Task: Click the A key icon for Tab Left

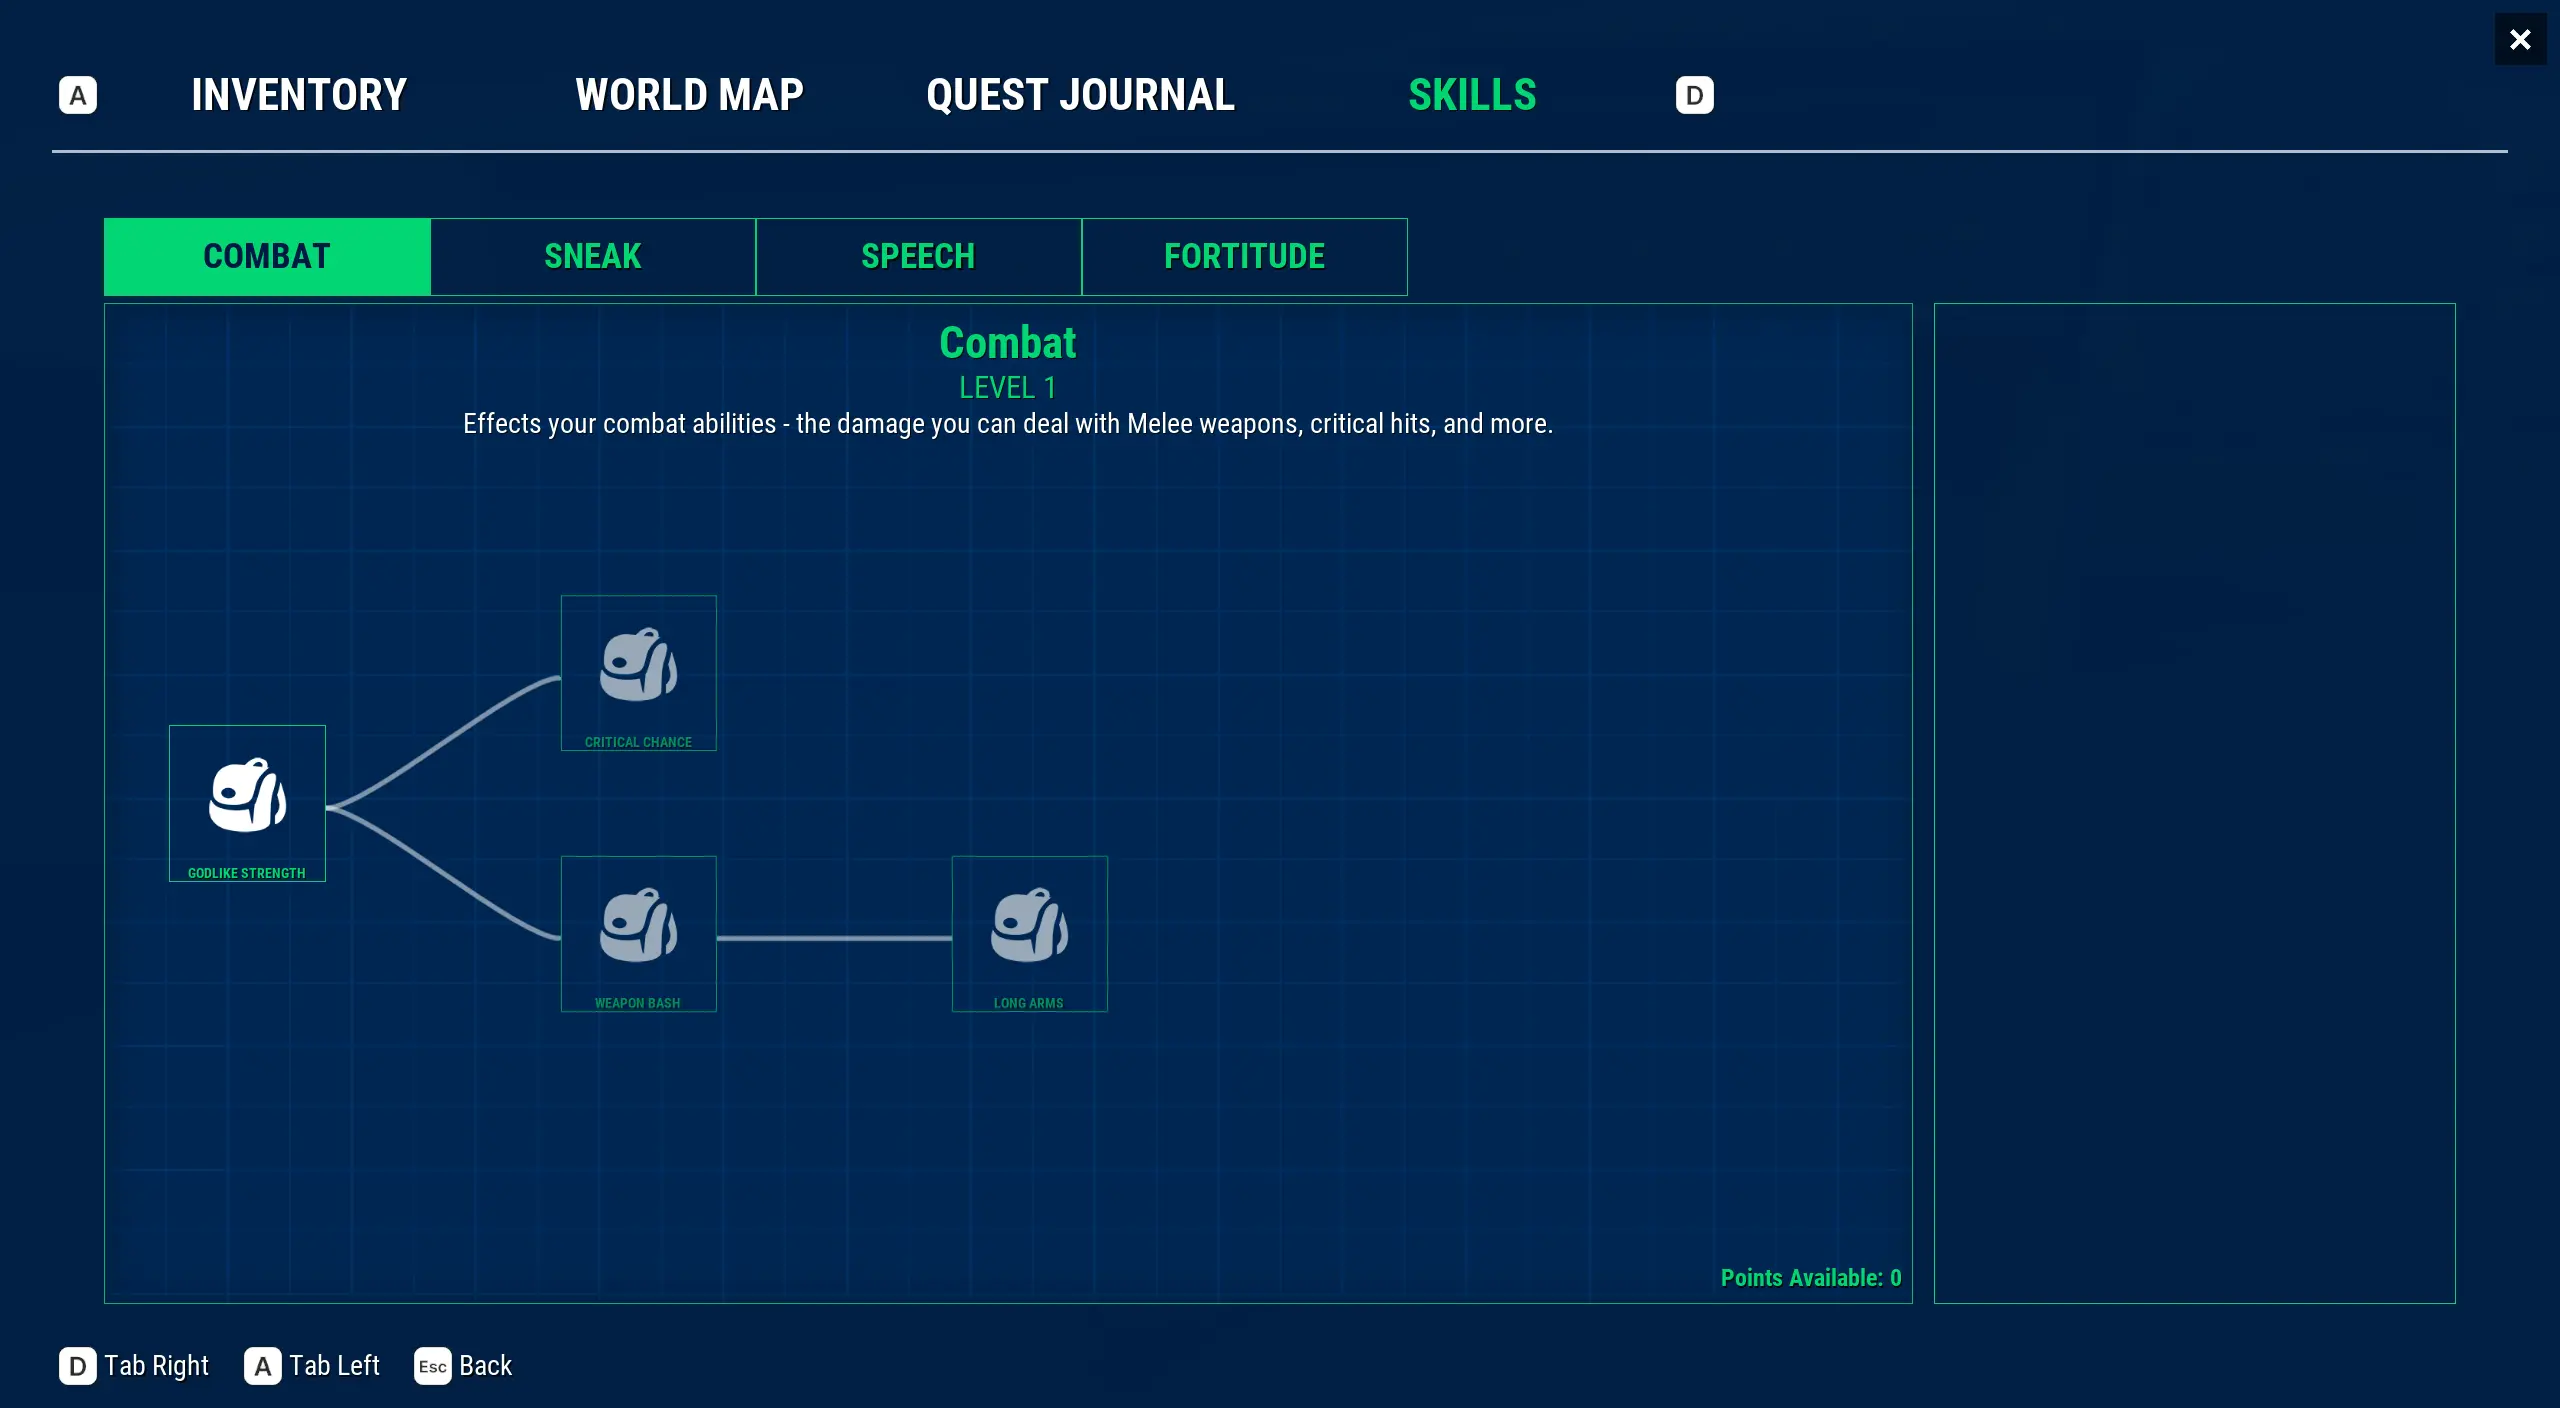Action: pyautogui.click(x=262, y=1366)
